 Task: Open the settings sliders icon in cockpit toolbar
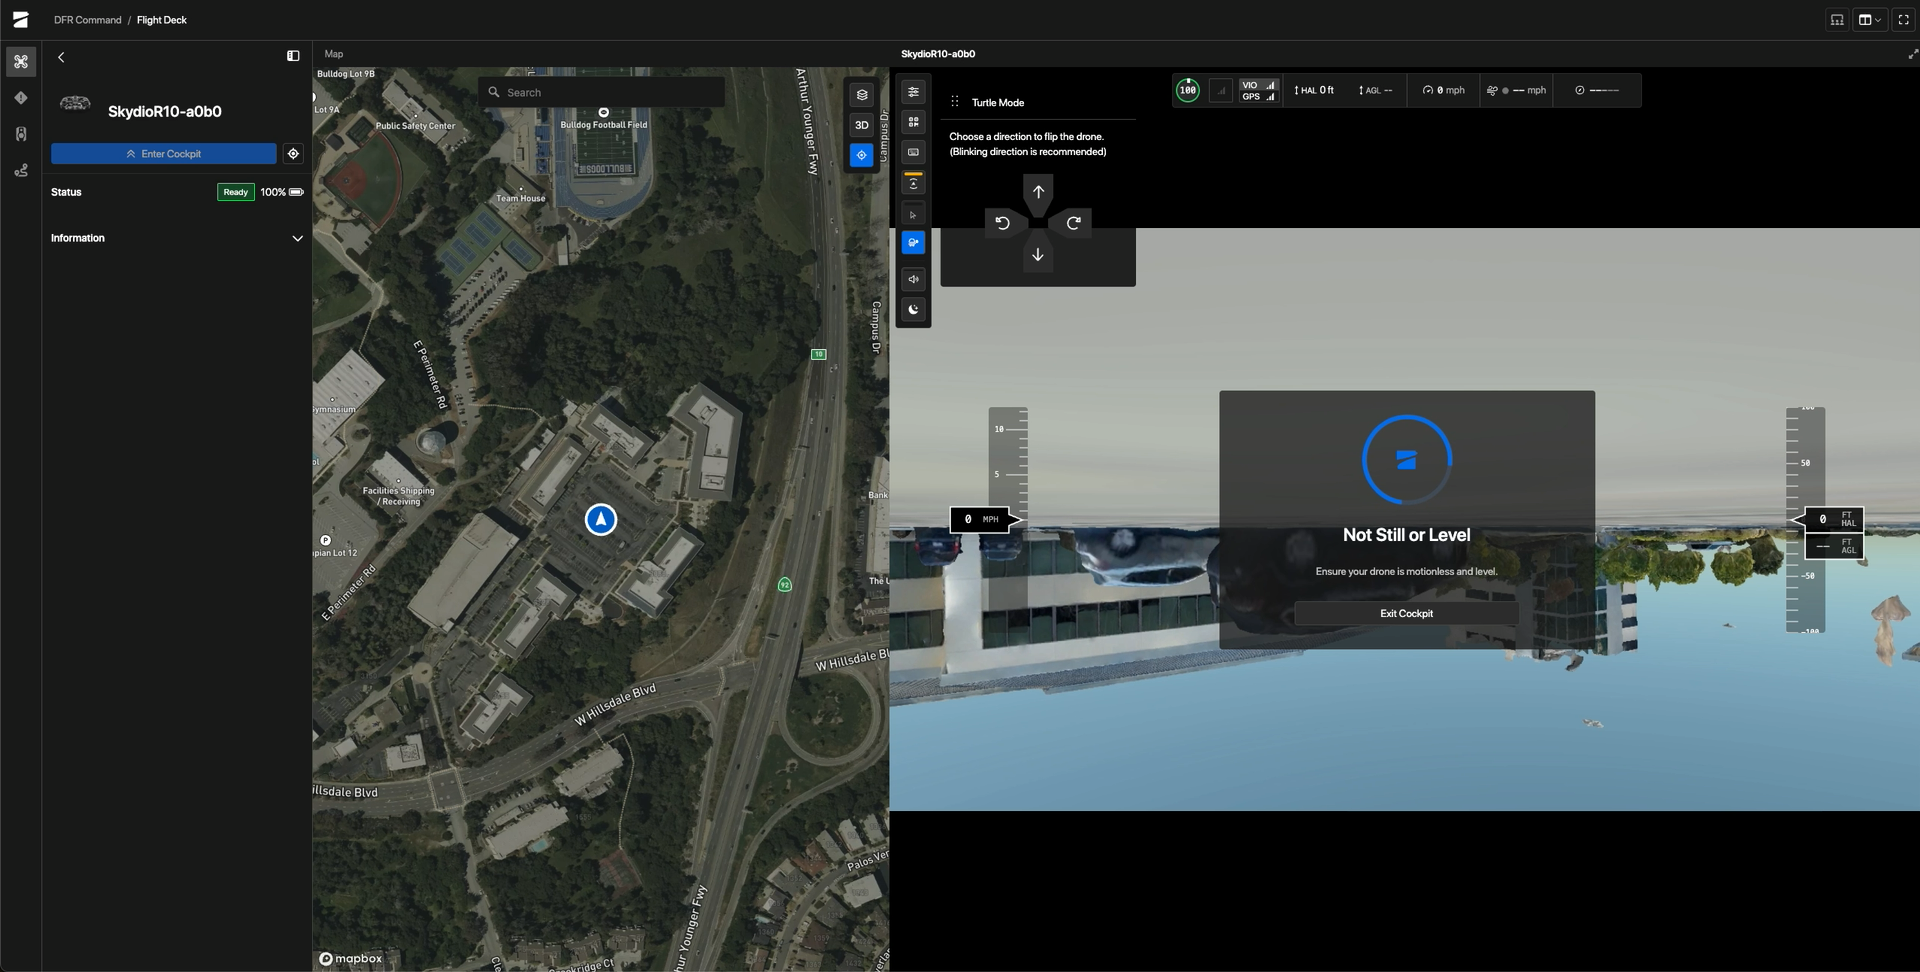pos(913,92)
